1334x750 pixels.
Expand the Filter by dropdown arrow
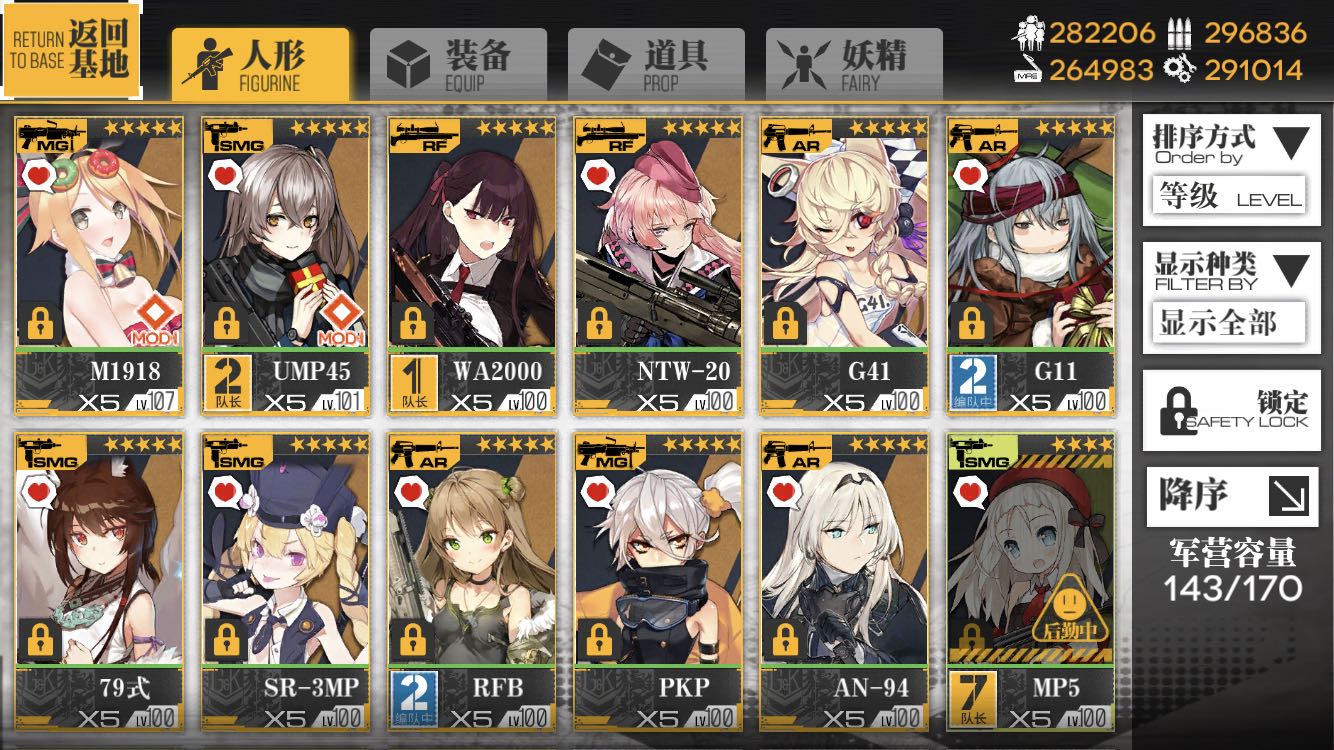[1290, 270]
